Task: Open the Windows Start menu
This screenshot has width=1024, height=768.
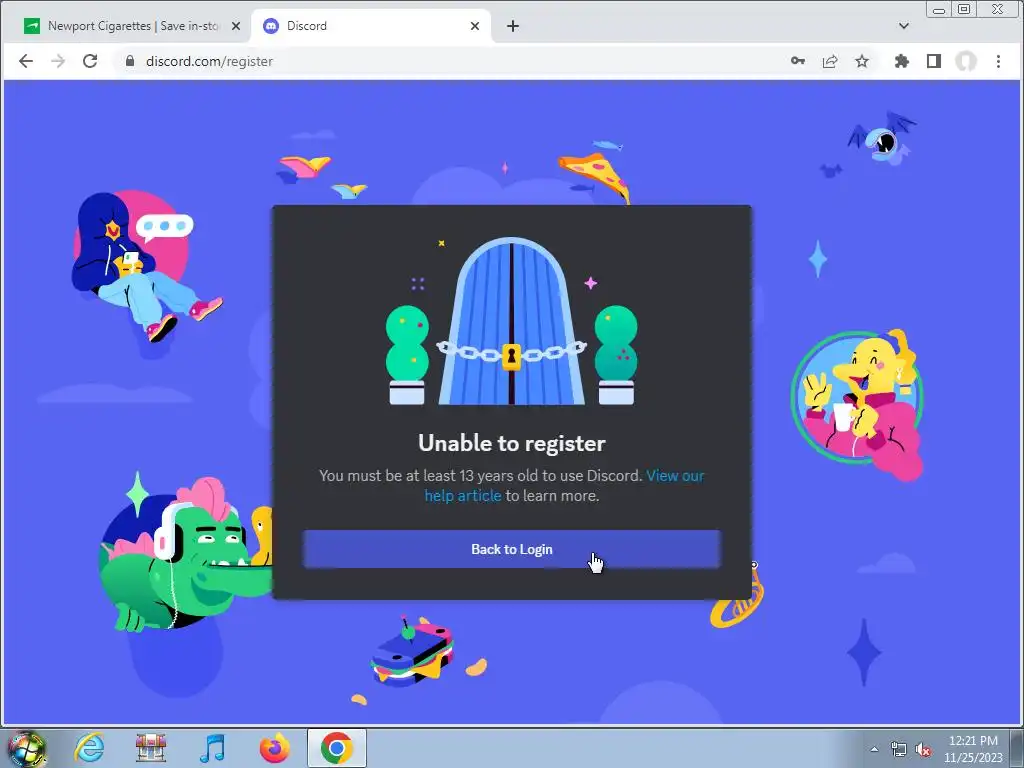Action: (27, 748)
